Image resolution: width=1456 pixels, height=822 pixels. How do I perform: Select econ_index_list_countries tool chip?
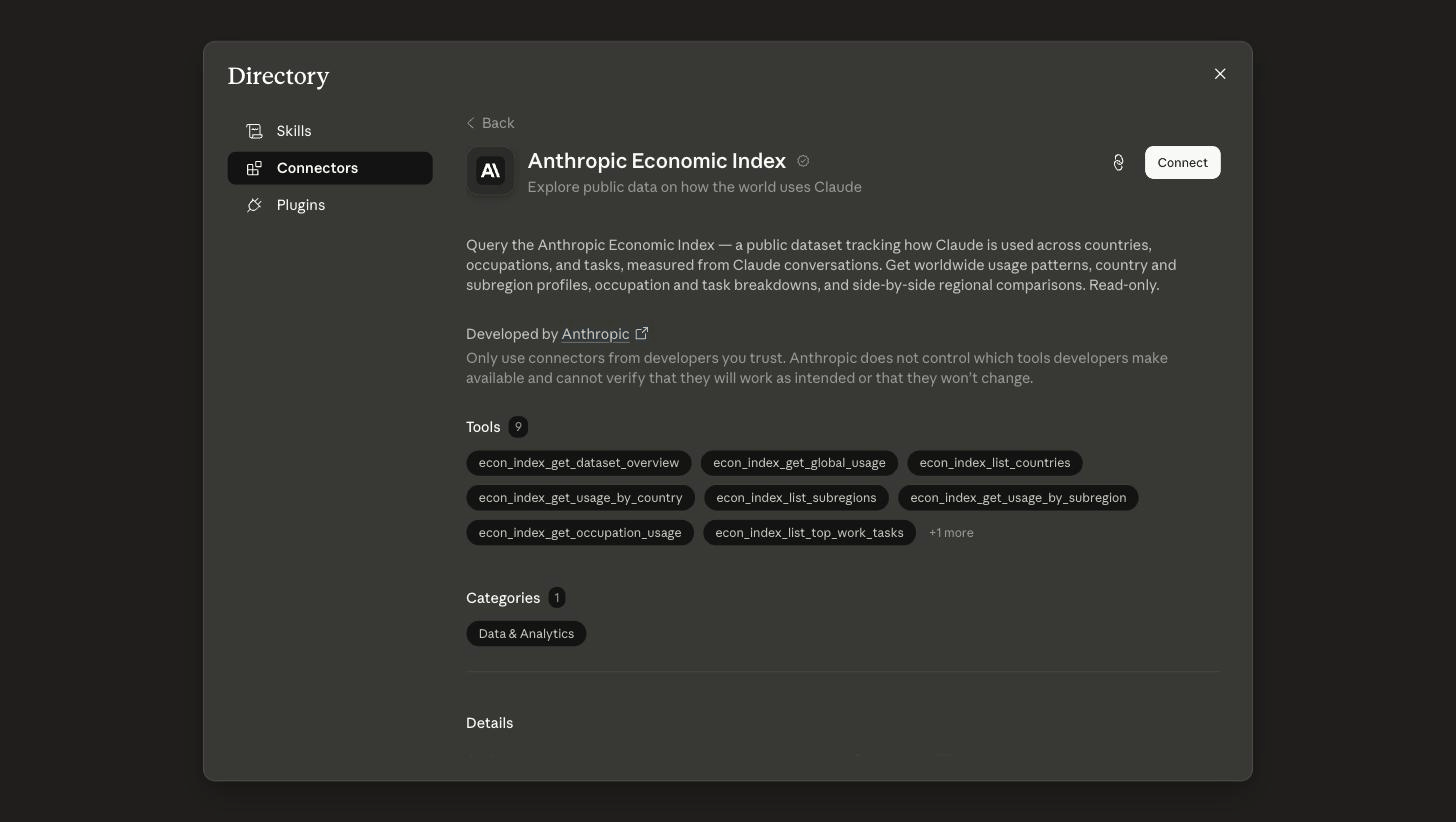995,463
